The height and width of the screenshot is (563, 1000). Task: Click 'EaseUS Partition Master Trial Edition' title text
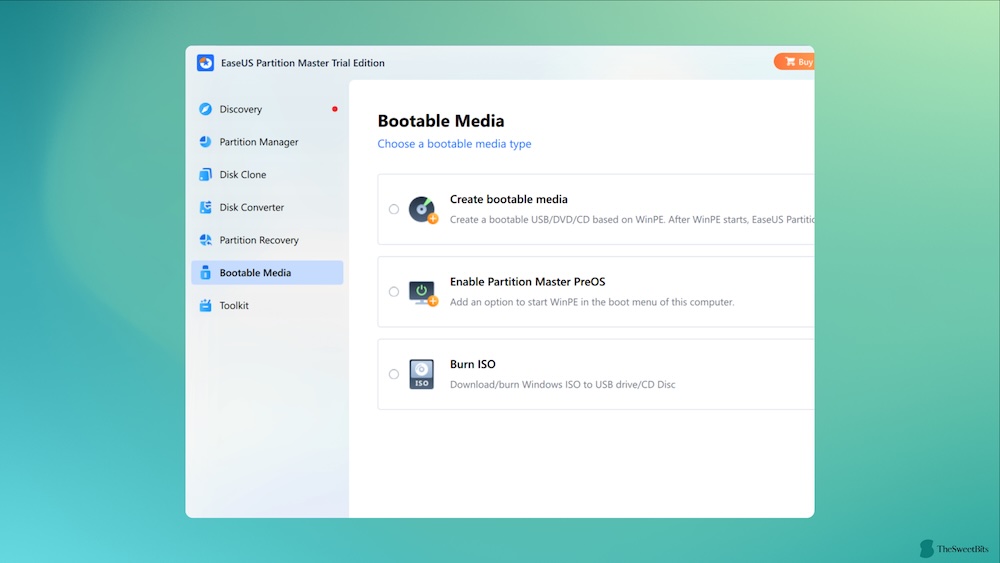[x=302, y=62]
